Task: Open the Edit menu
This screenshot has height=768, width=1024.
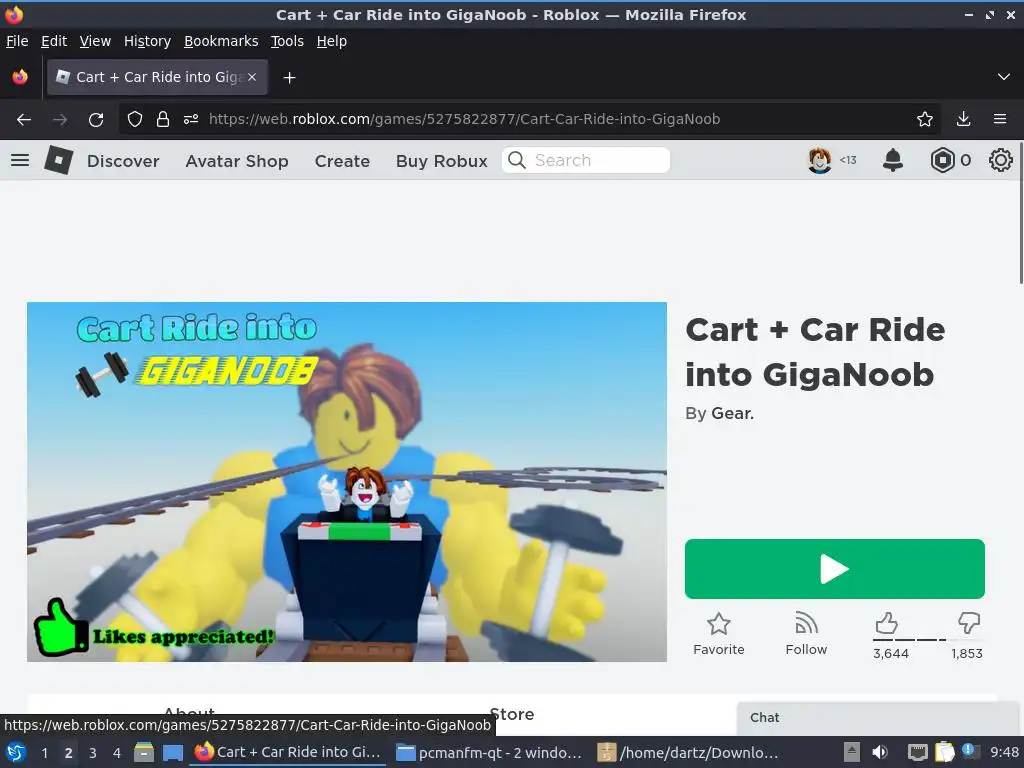Action: pyautogui.click(x=54, y=41)
